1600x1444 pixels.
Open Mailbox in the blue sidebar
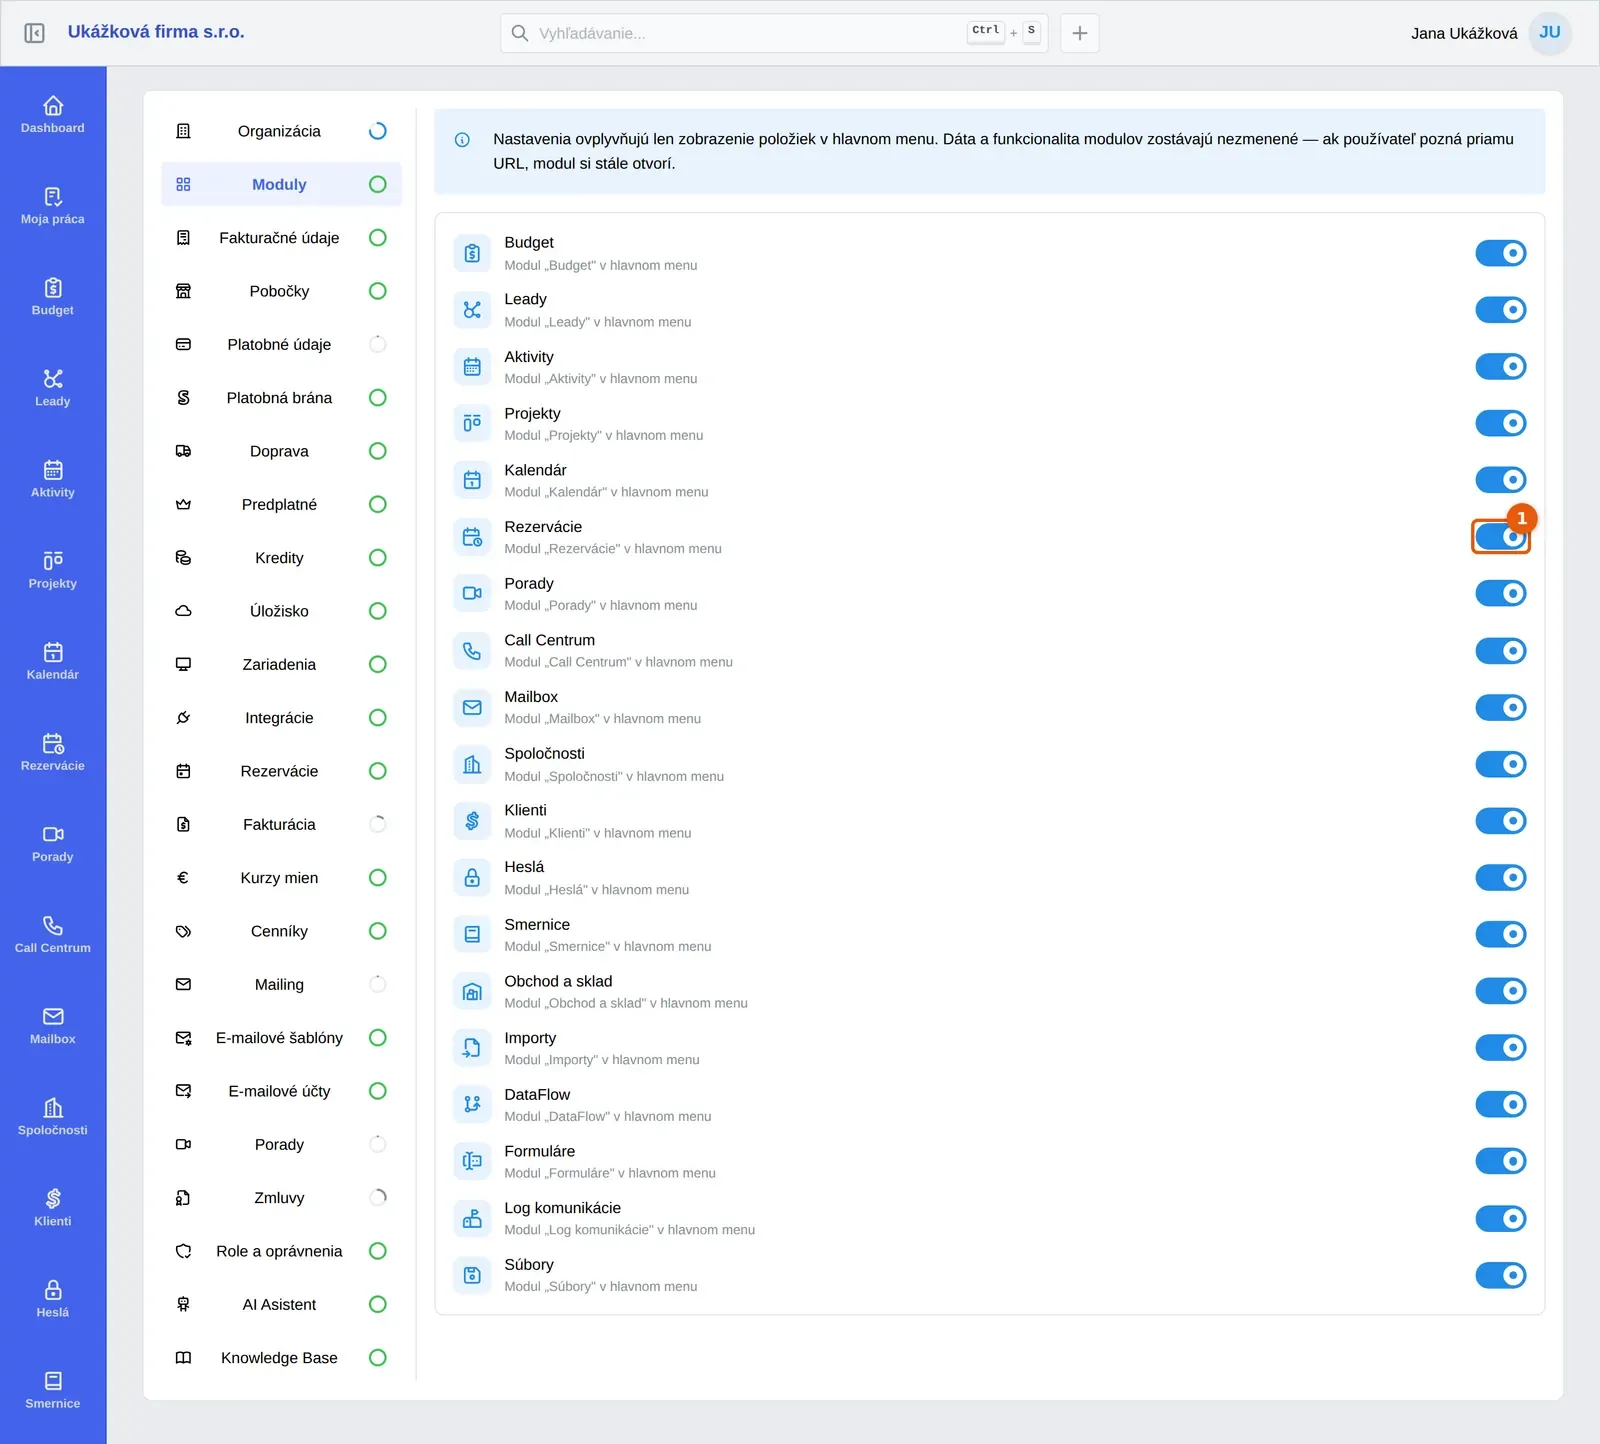coord(53,1024)
